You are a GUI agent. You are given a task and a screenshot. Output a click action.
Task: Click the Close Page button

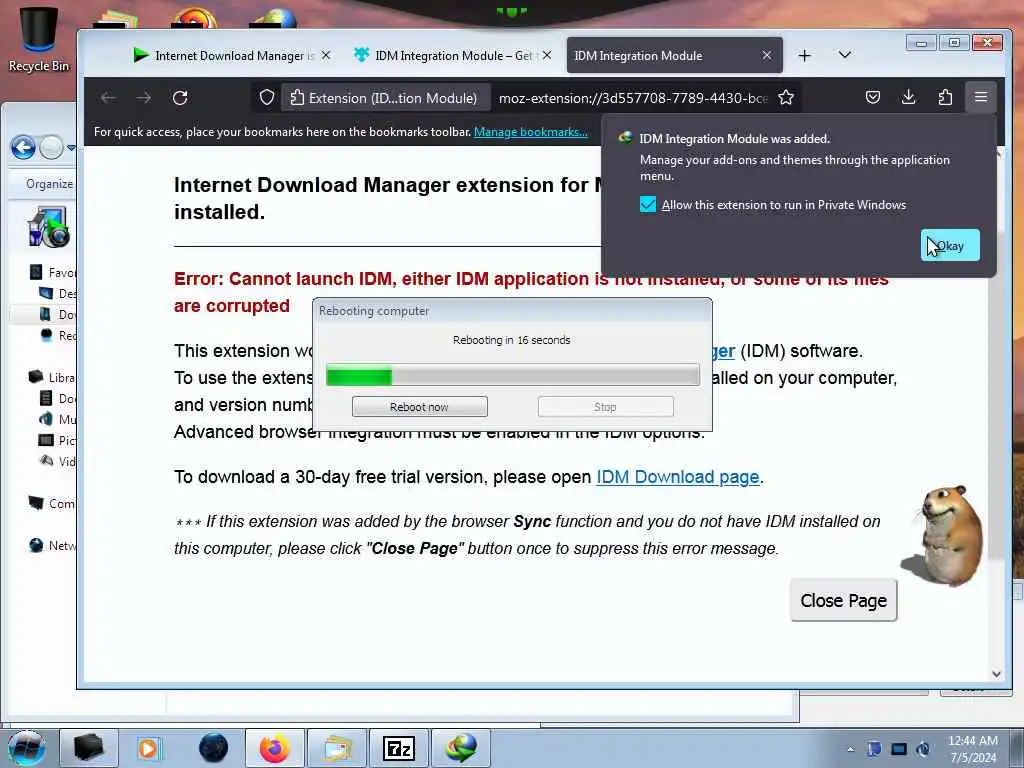tap(843, 600)
